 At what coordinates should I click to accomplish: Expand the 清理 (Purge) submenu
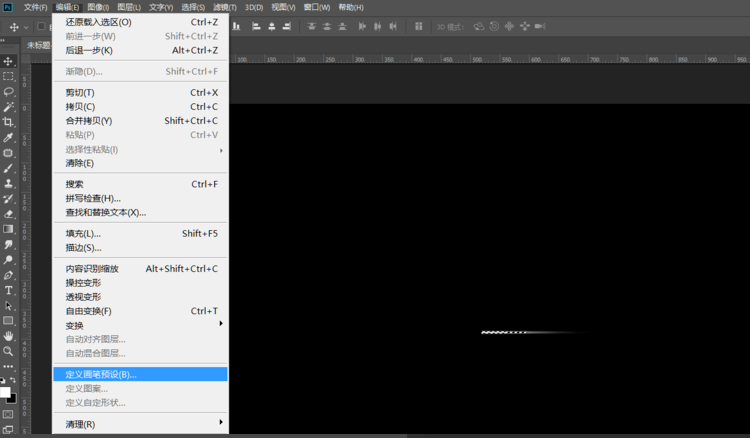point(140,424)
